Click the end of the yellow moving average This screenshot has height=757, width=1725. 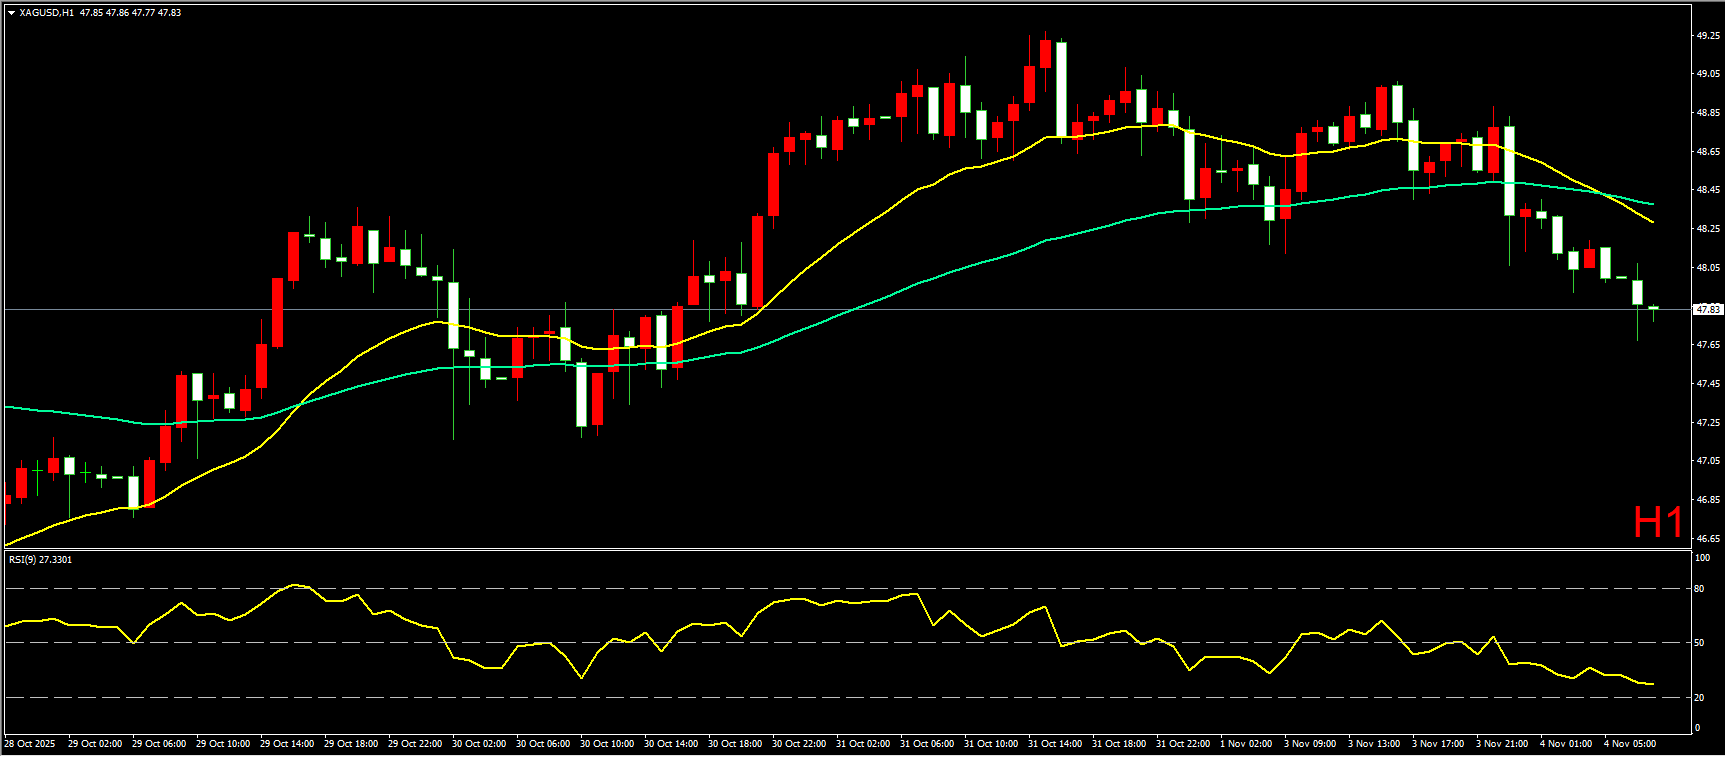pyautogui.click(x=1652, y=222)
